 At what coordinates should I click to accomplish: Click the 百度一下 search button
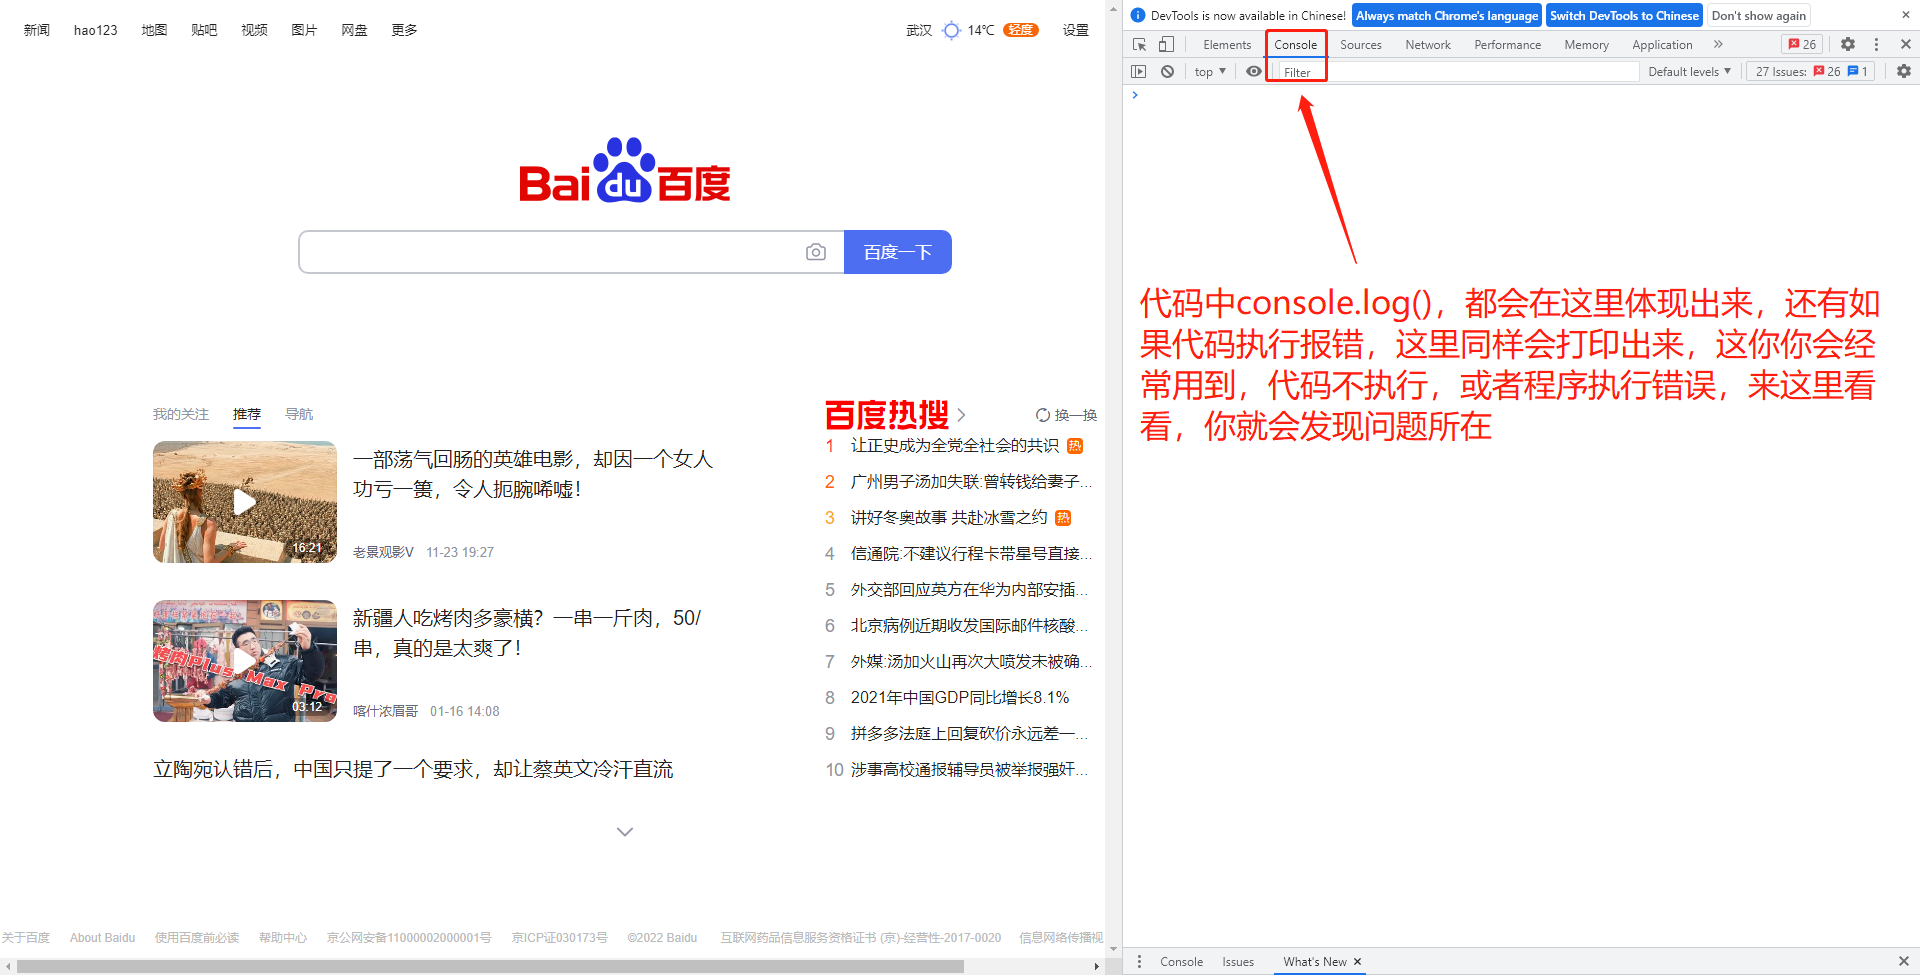pos(898,252)
